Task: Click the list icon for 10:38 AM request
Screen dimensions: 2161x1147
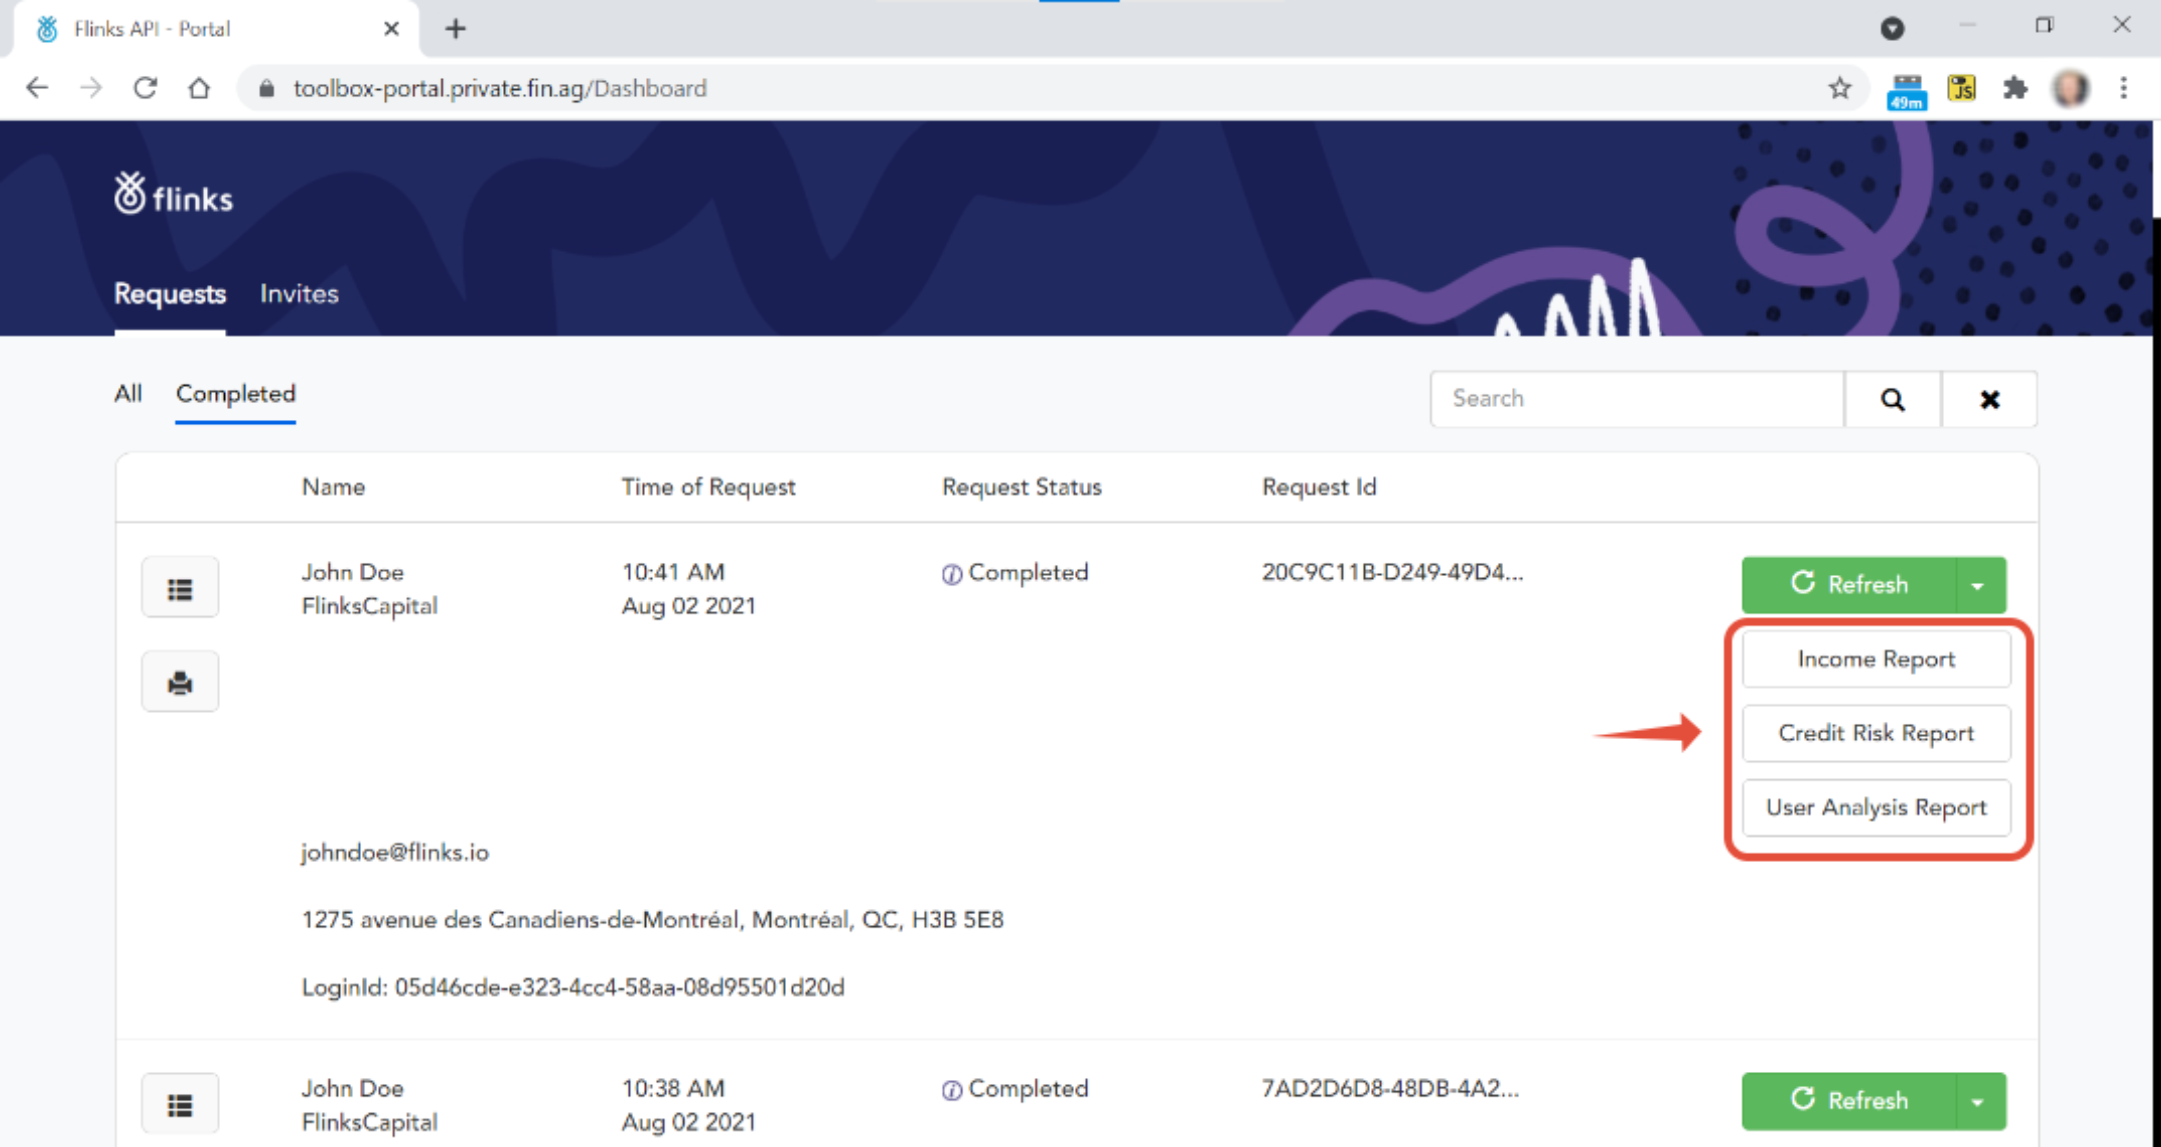Action: 180,1105
